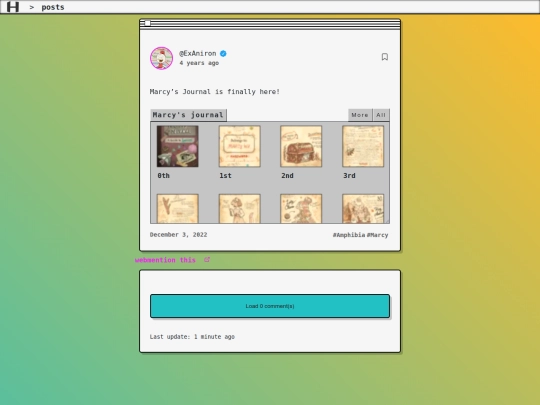
Task: Click the webmention this link
Action: click(x=165, y=260)
